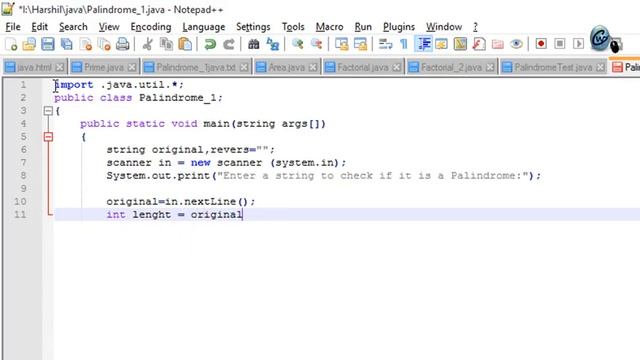Synchronize vertical scrolling icon
The height and width of the screenshot is (360, 640).
(x=341, y=44)
